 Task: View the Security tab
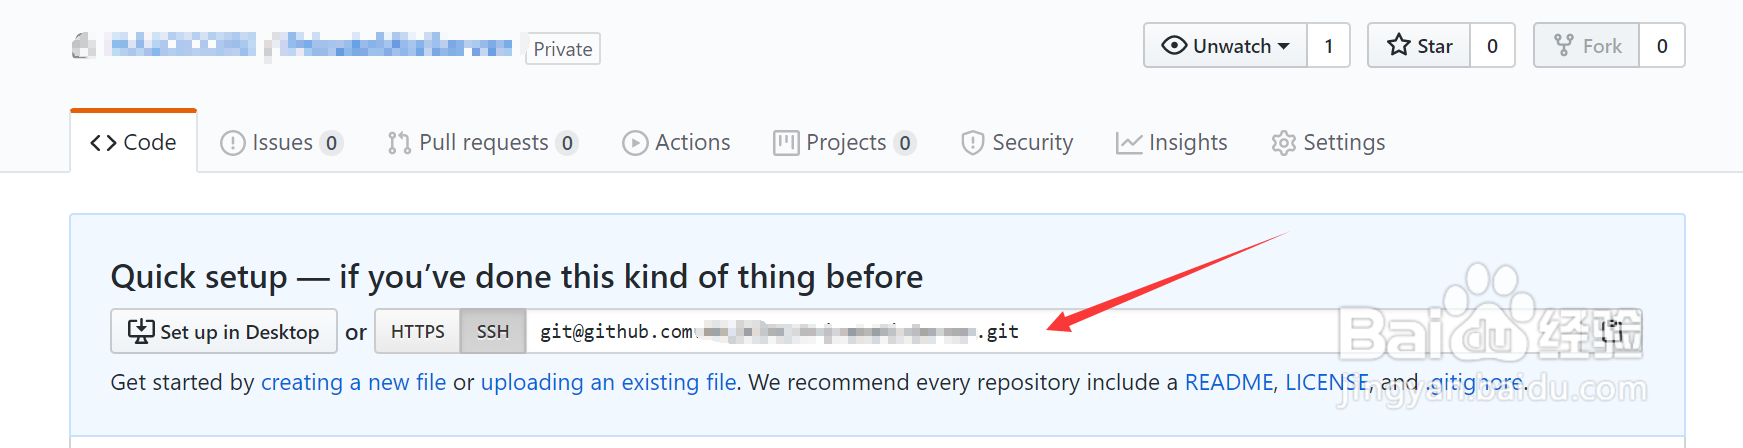(1017, 143)
